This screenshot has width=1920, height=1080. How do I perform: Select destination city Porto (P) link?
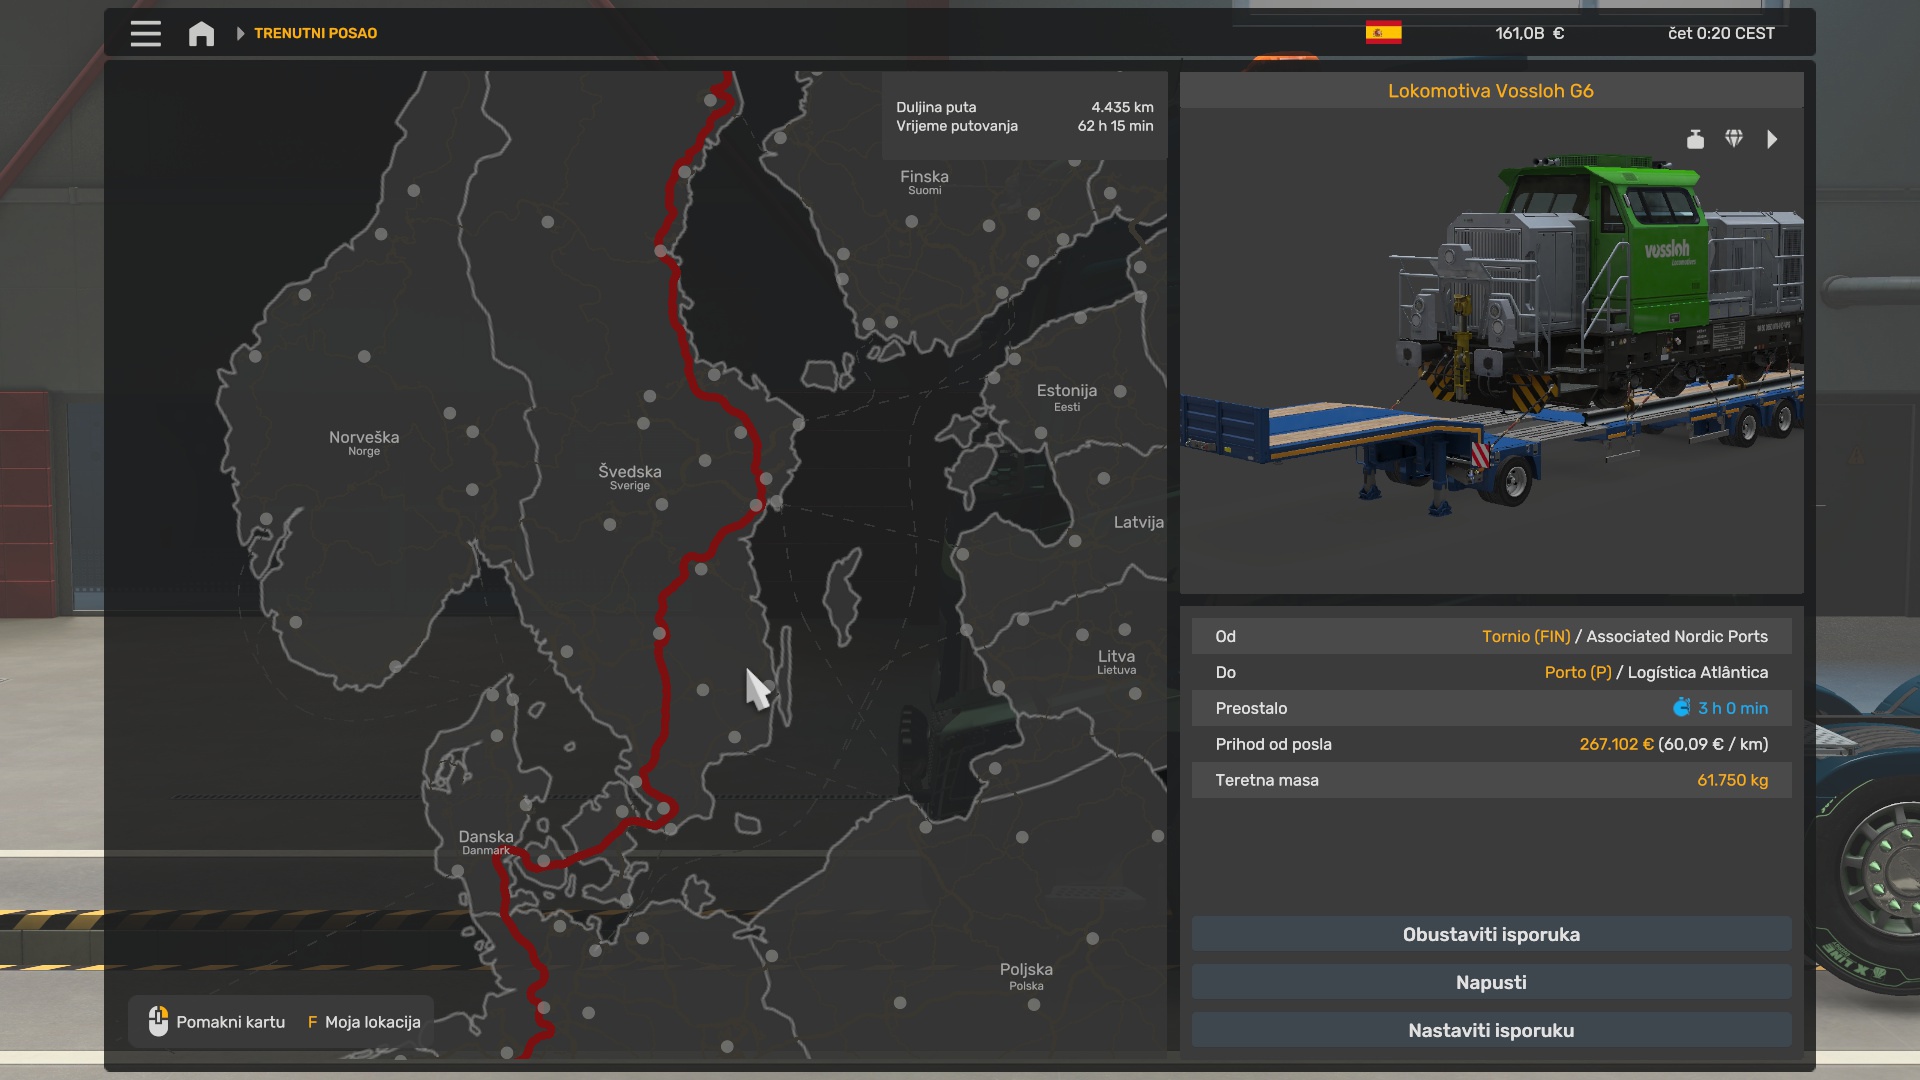1578,672
